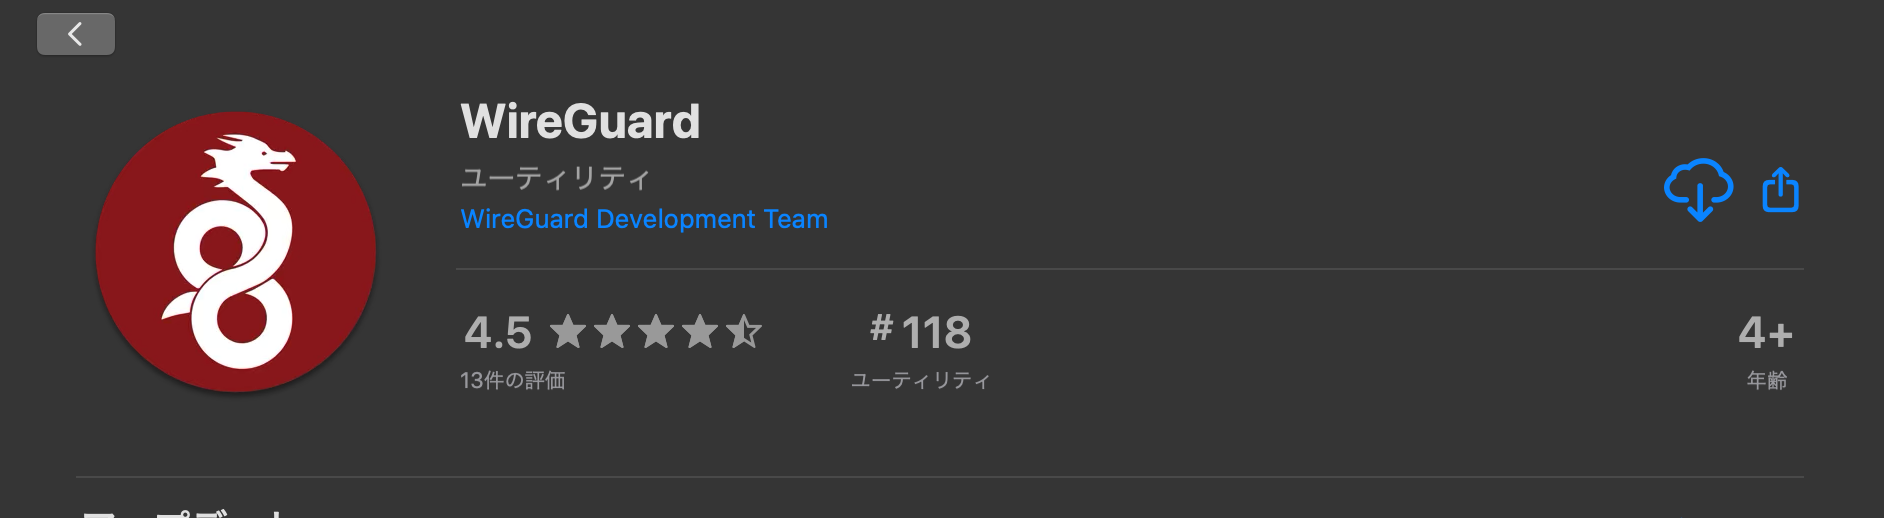Click the second rating star
This screenshot has width=1884, height=518.
point(612,331)
